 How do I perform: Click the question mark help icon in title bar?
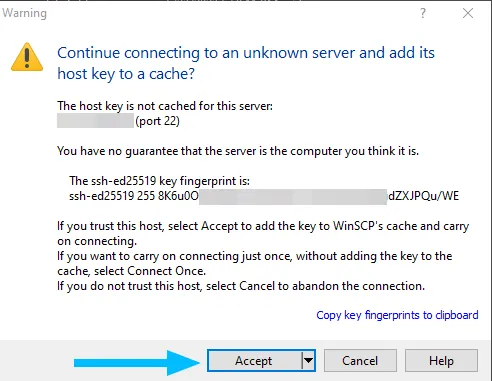click(x=423, y=13)
